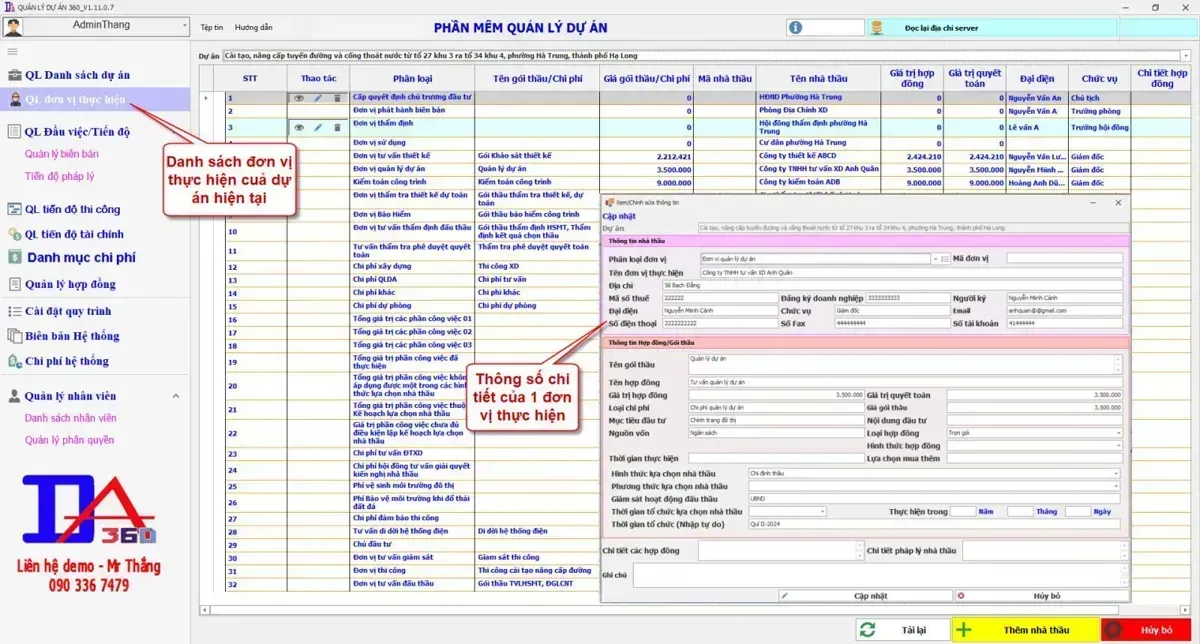
Task: Open QL Đầu việc/Tiến độ section
Action: click(x=77, y=132)
